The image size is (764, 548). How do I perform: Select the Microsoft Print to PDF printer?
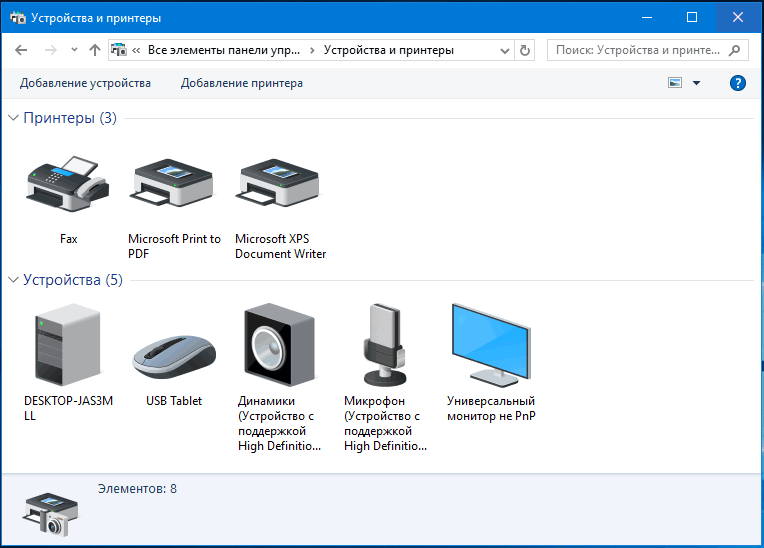pyautogui.click(x=172, y=184)
